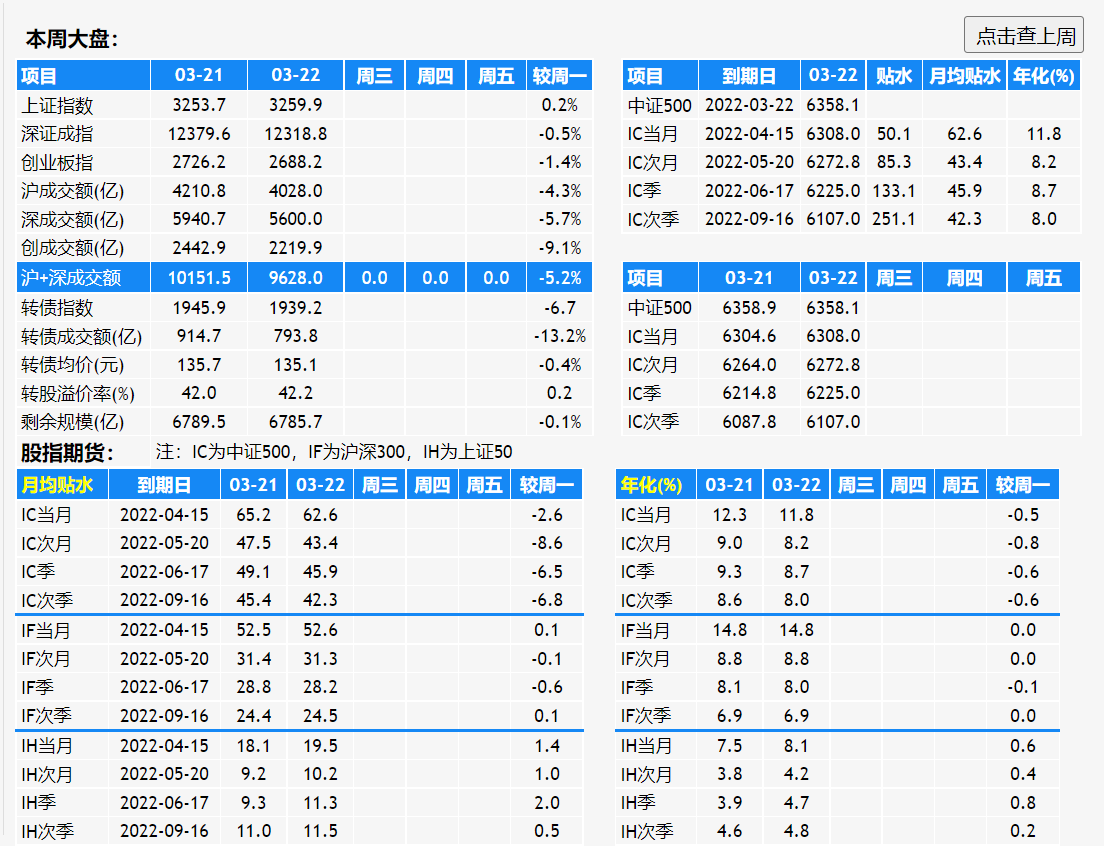The image size is (1104, 846).
Task: Click the 沪+深成交额 highlighted row label
Action: [70, 277]
